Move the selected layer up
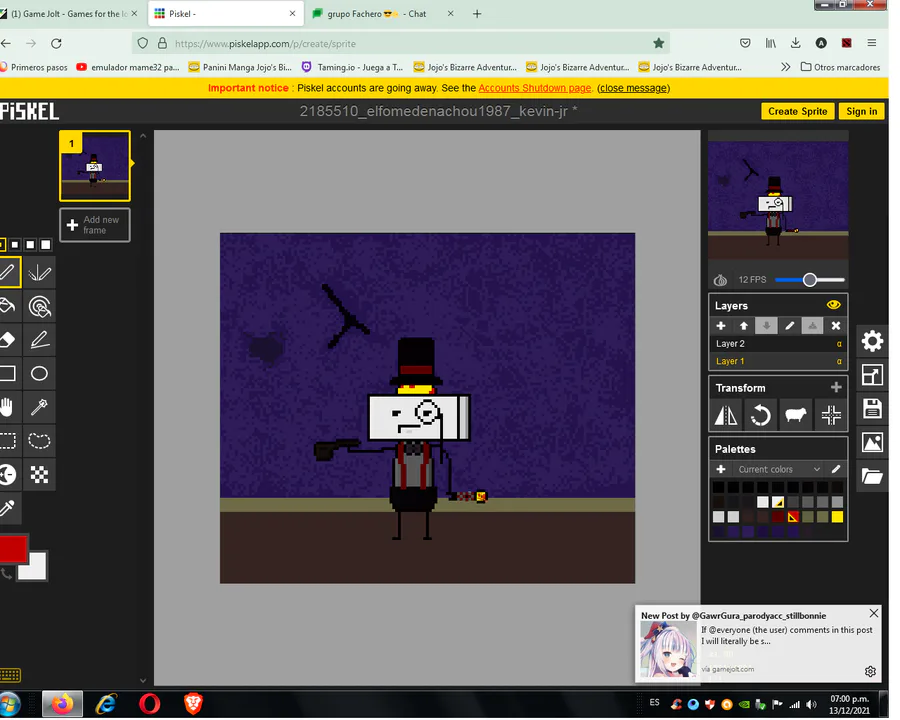900x720 pixels. [744, 326]
